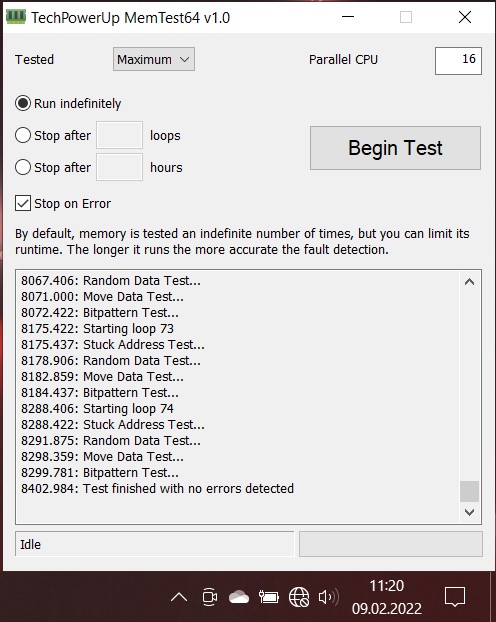Click log line '8182.859: Move Data Test...'
The width and height of the screenshot is (496, 622).
click(x=102, y=376)
